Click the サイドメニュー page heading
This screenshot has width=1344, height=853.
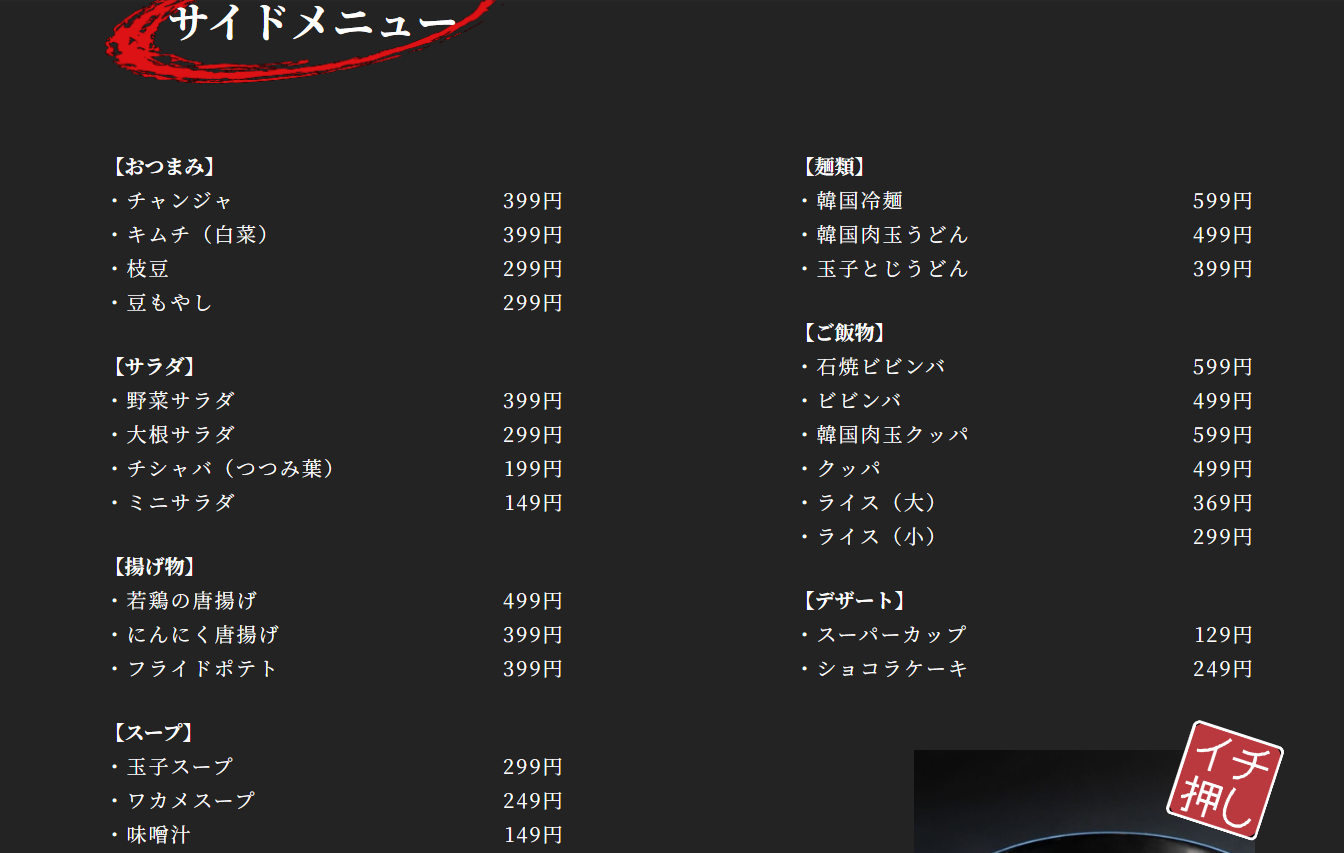312,23
